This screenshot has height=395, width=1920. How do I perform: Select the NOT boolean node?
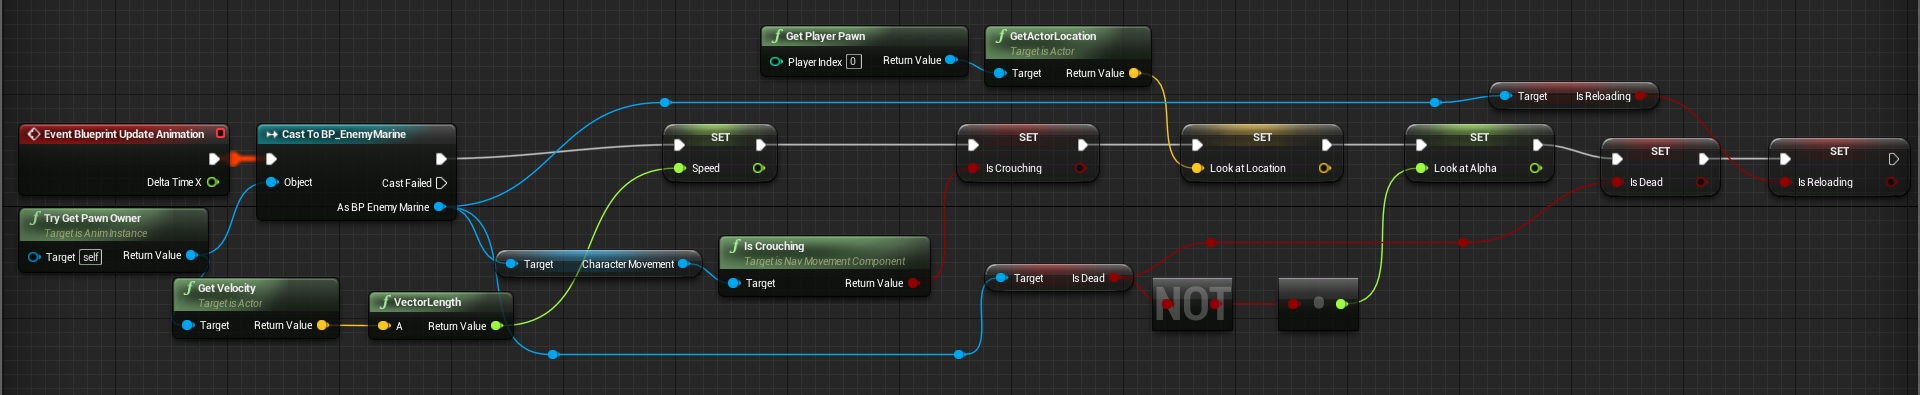[x=1192, y=303]
